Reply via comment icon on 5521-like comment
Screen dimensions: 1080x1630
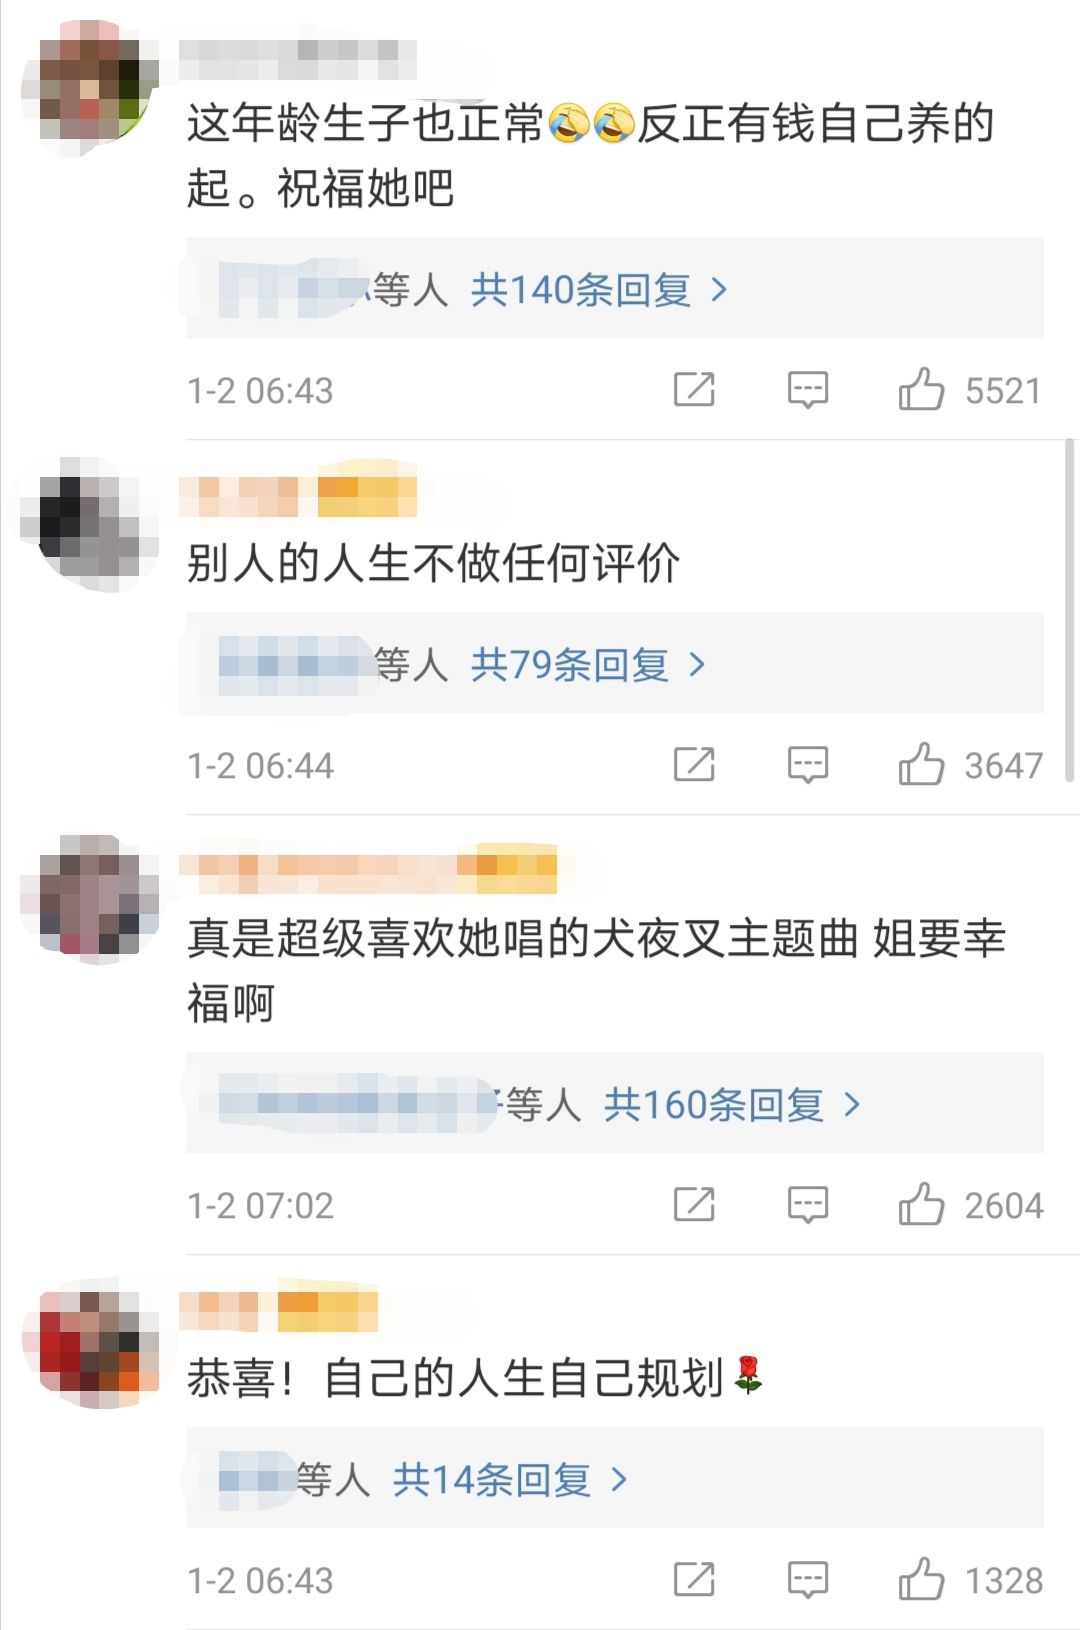(808, 390)
